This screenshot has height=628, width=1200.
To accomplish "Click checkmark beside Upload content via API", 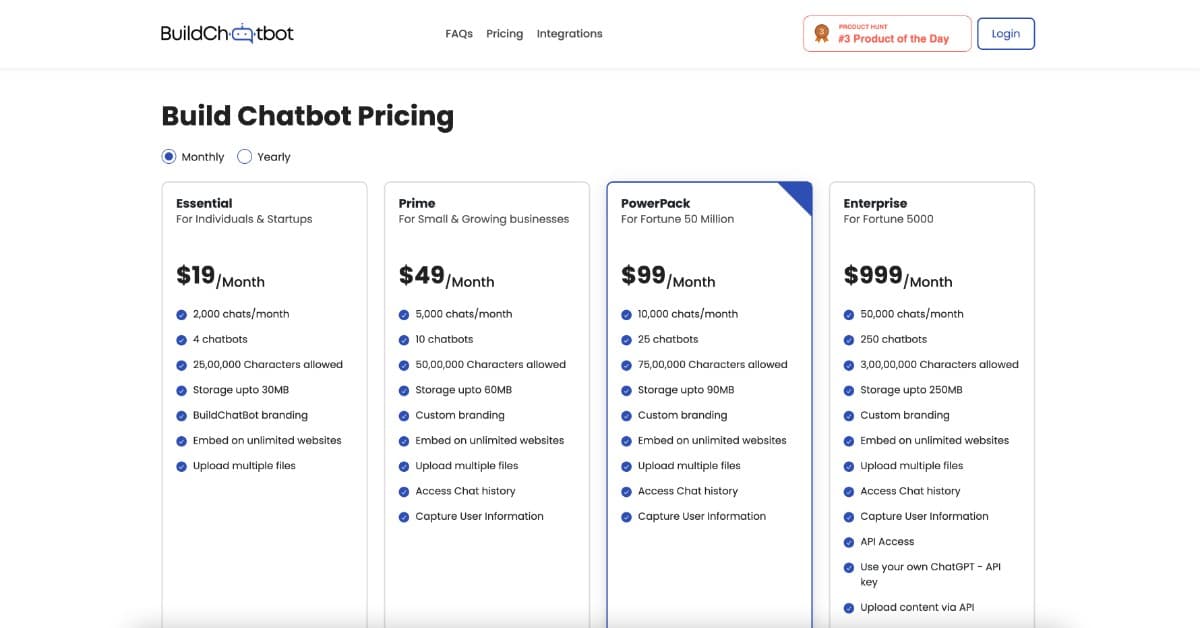I will click(x=849, y=608).
